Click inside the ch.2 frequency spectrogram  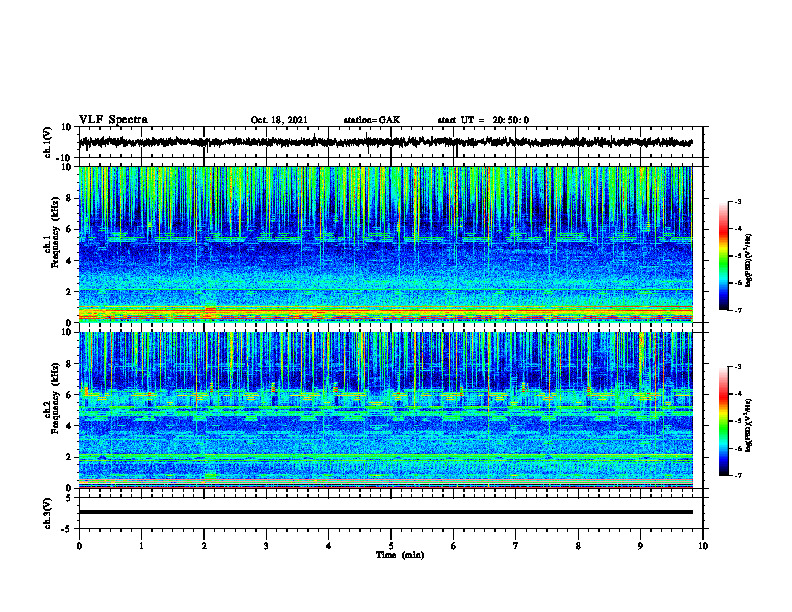(x=386, y=410)
